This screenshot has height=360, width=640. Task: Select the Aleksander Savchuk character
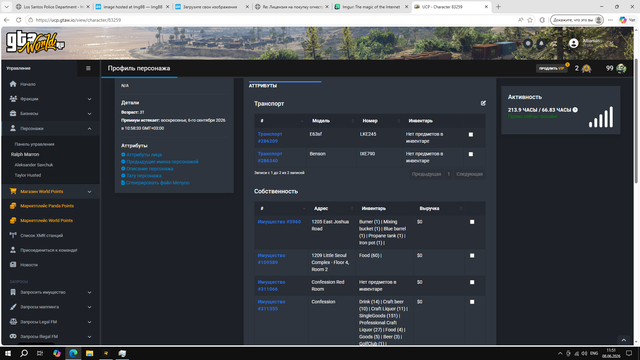pos(33,165)
